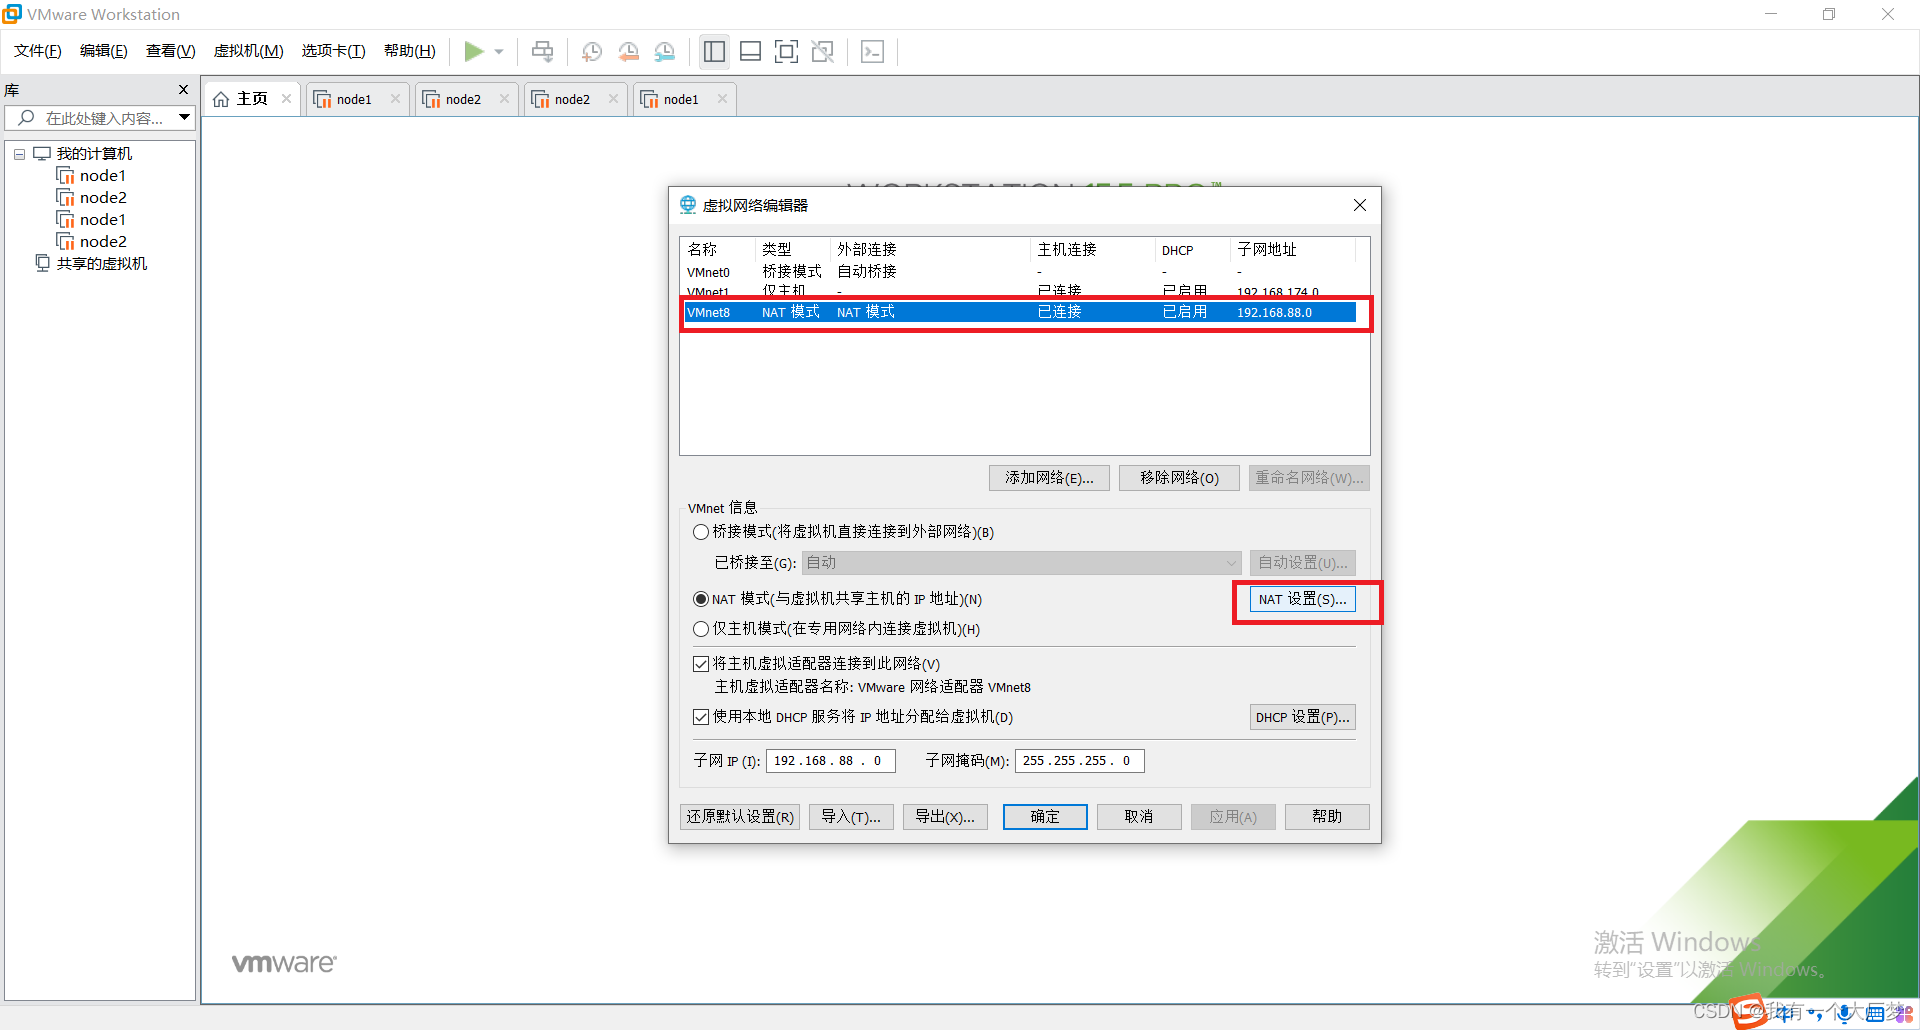The height and width of the screenshot is (1030, 1920).
Task: Open the 文件(F) menu
Action: (x=38, y=51)
